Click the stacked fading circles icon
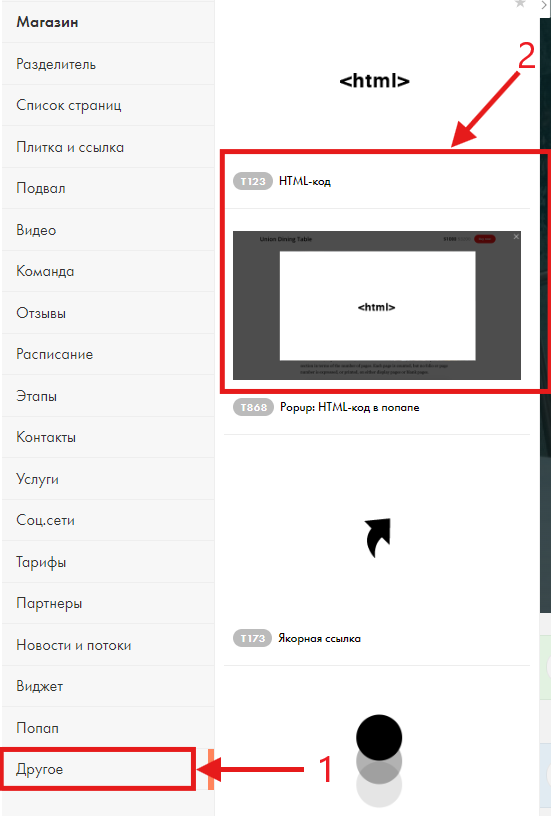The image size is (551, 816). [x=379, y=760]
